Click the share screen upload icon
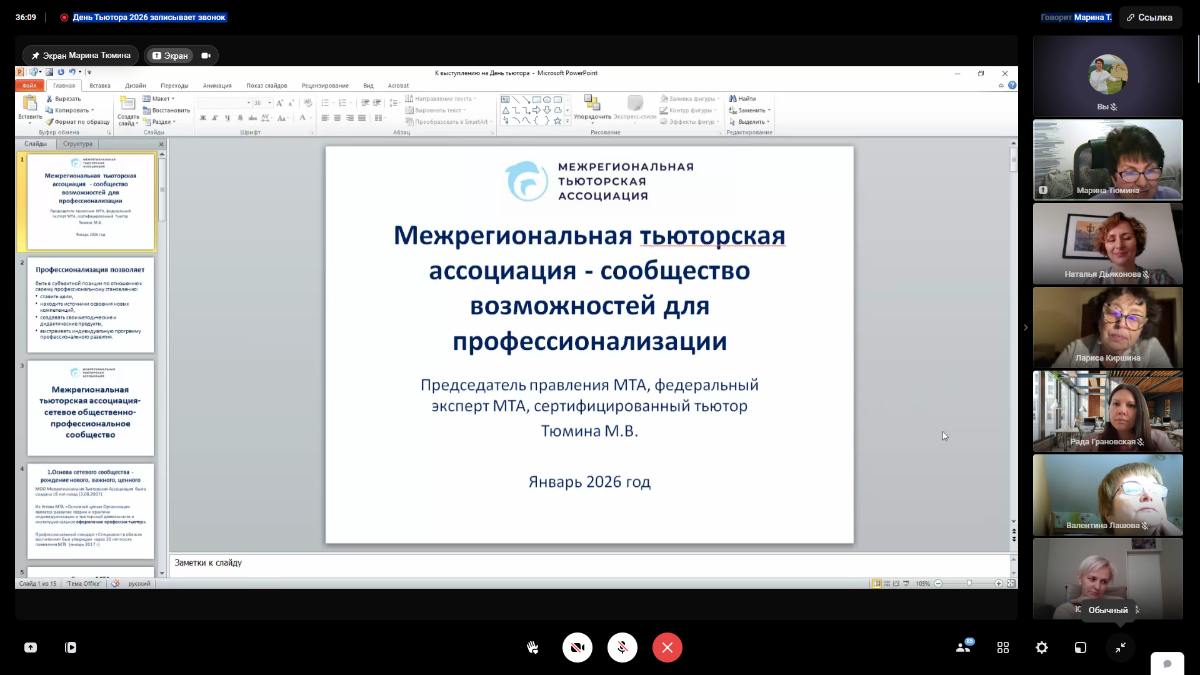The height and width of the screenshot is (675, 1200). click(31, 647)
